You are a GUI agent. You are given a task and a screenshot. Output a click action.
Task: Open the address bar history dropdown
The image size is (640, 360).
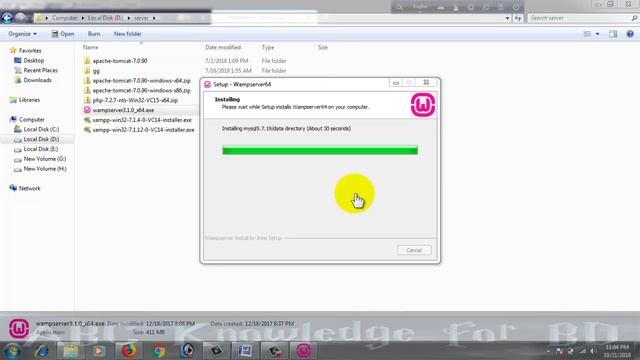pyautogui.click(x=507, y=18)
